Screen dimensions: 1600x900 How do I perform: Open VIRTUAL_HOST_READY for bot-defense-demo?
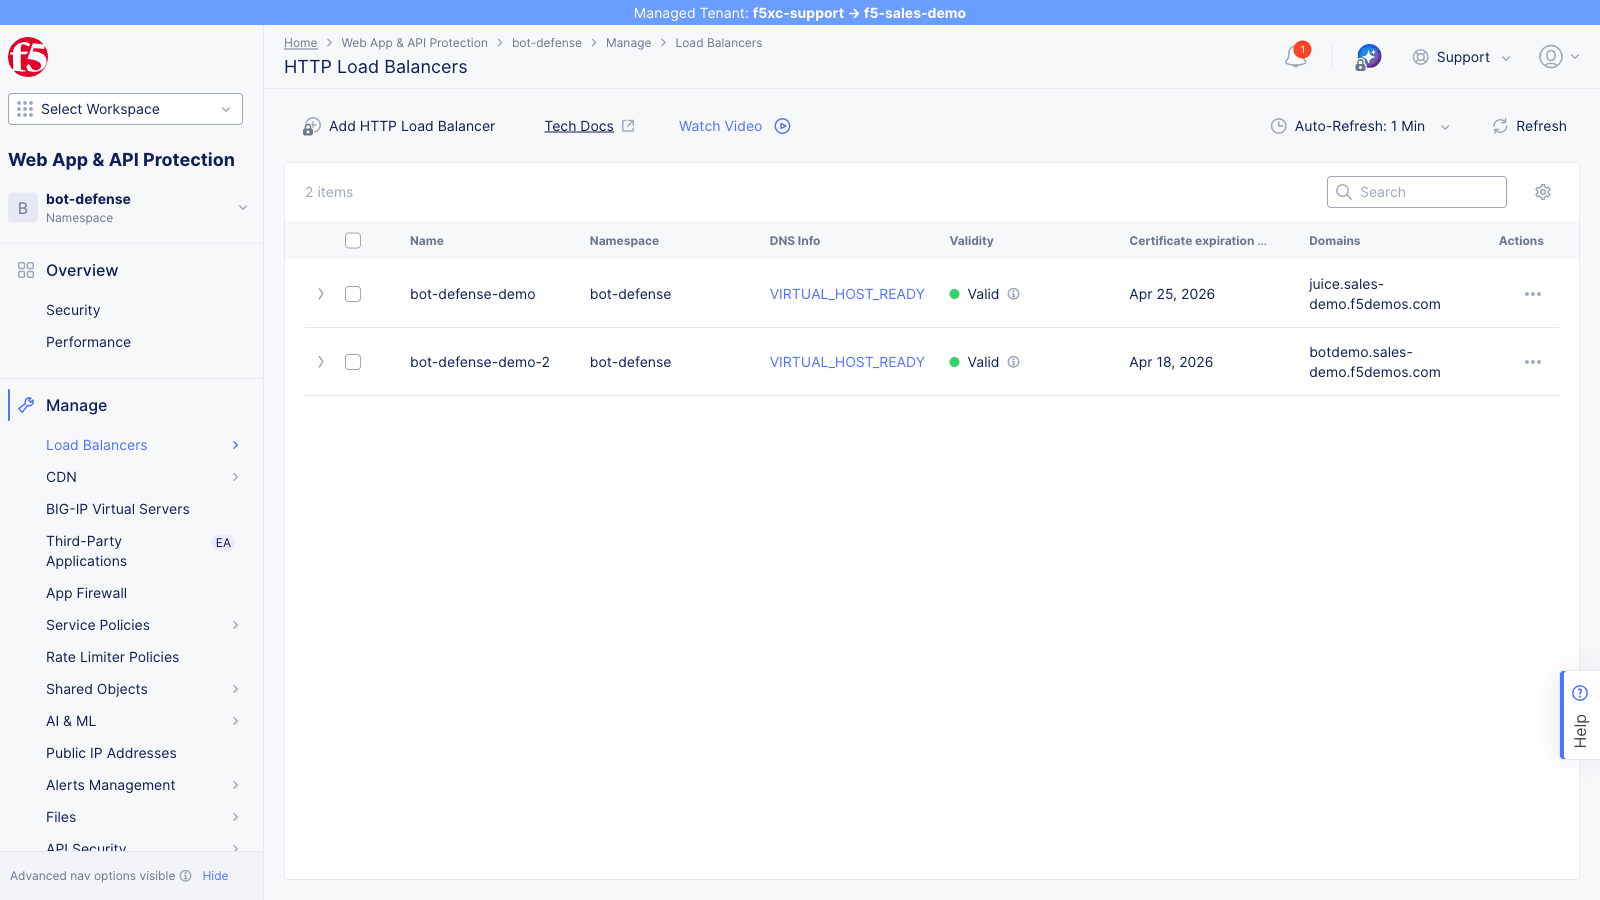[846, 294]
